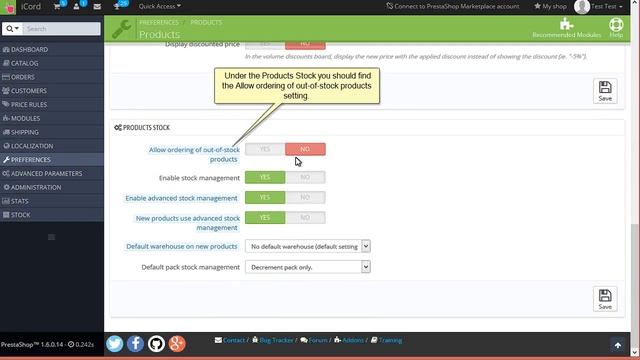Open the shopping cart orders icon
The height and width of the screenshot is (360, 640).
58,7
